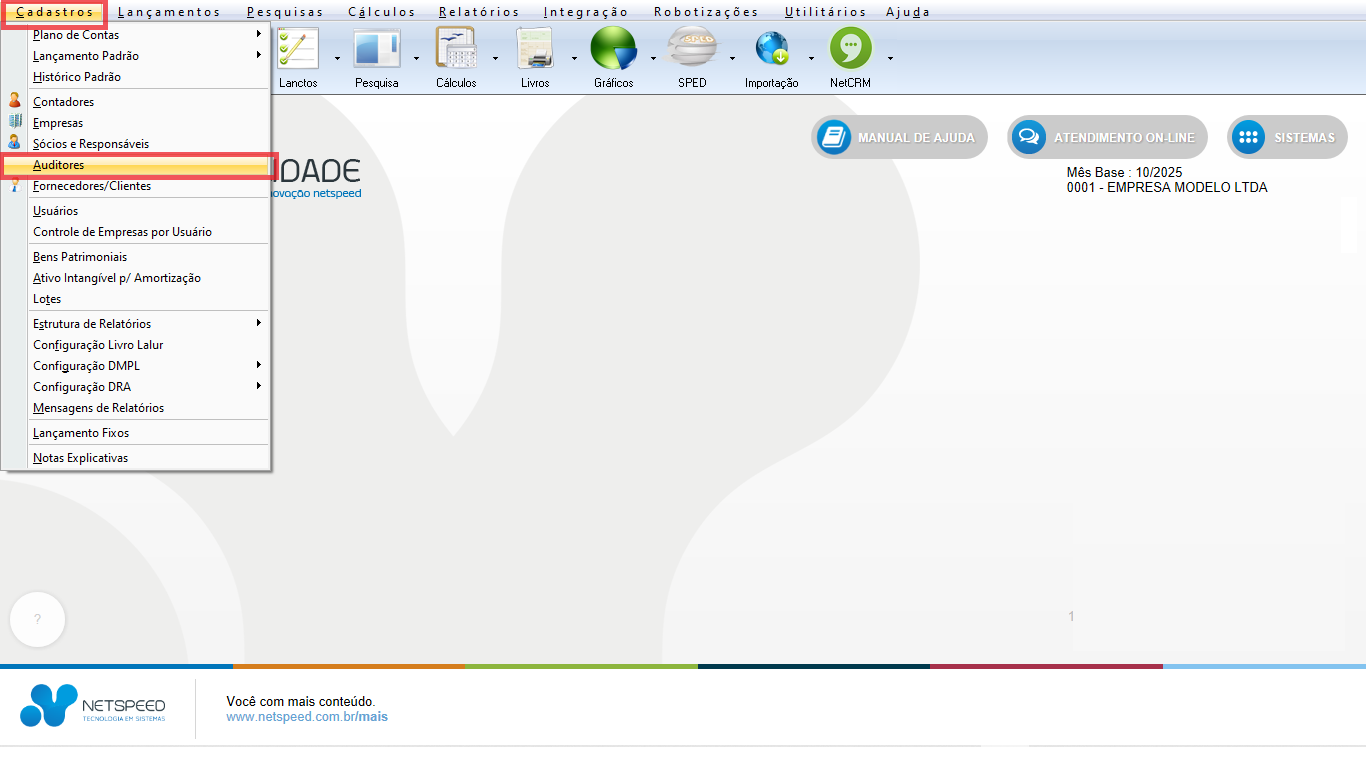Open the dropdown arrow beside NetCRM
The width and height of the screenshot is (1366, 766).
(890, 58)
